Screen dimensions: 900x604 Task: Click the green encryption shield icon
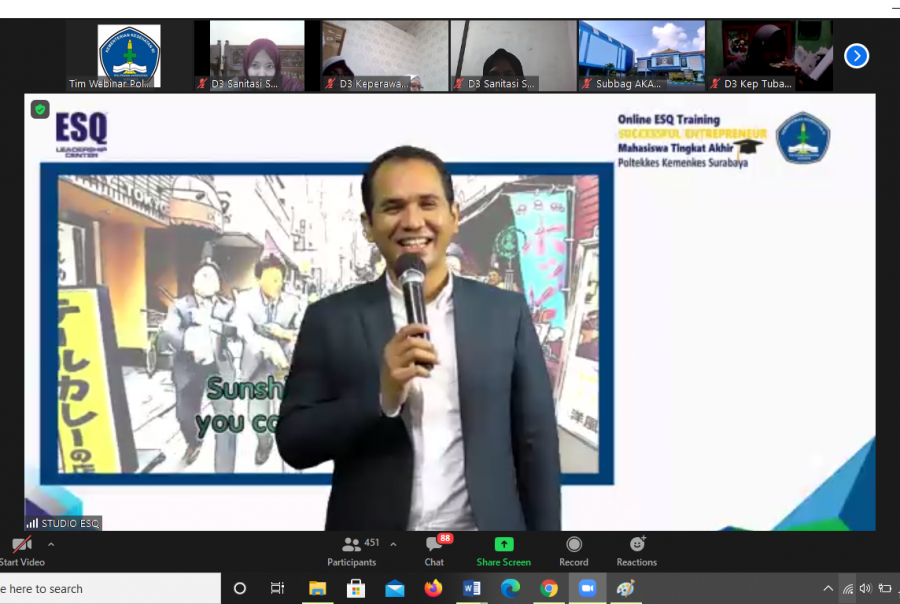click(40, 110)
